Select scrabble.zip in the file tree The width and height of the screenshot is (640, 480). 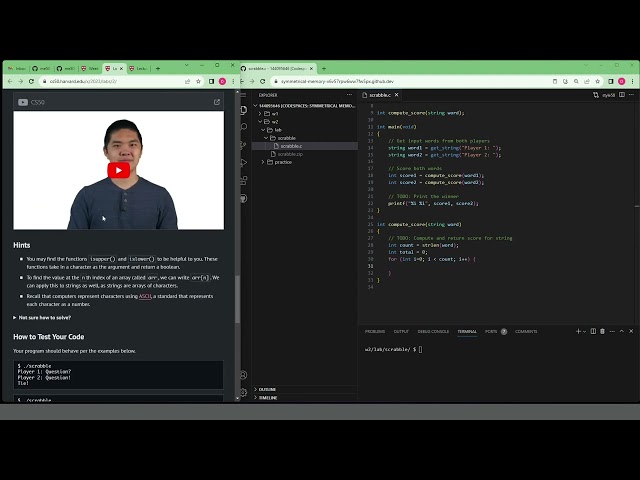pos(304,154)
